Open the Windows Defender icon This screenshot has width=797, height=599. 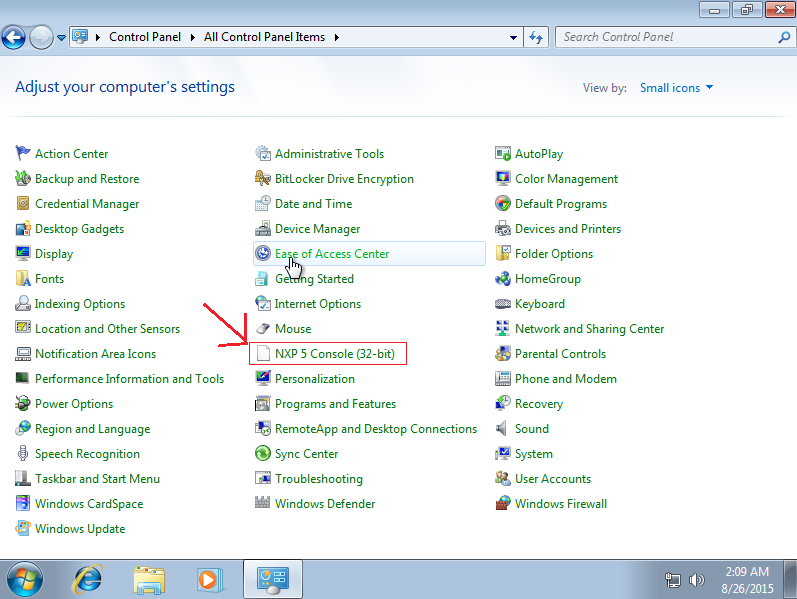point(263,503)
